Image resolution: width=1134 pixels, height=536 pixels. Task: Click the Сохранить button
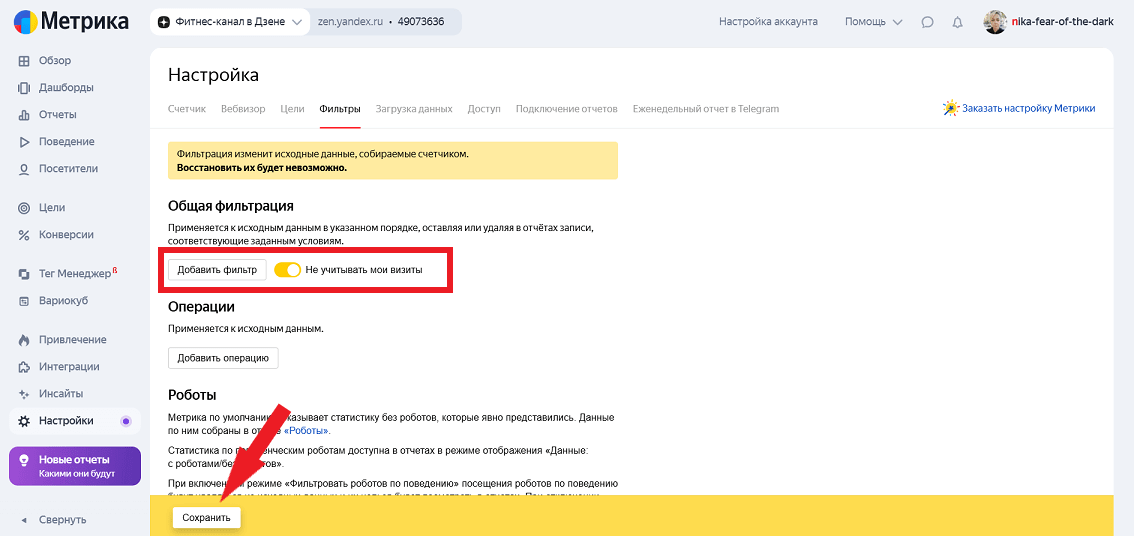tap(206, 518)
